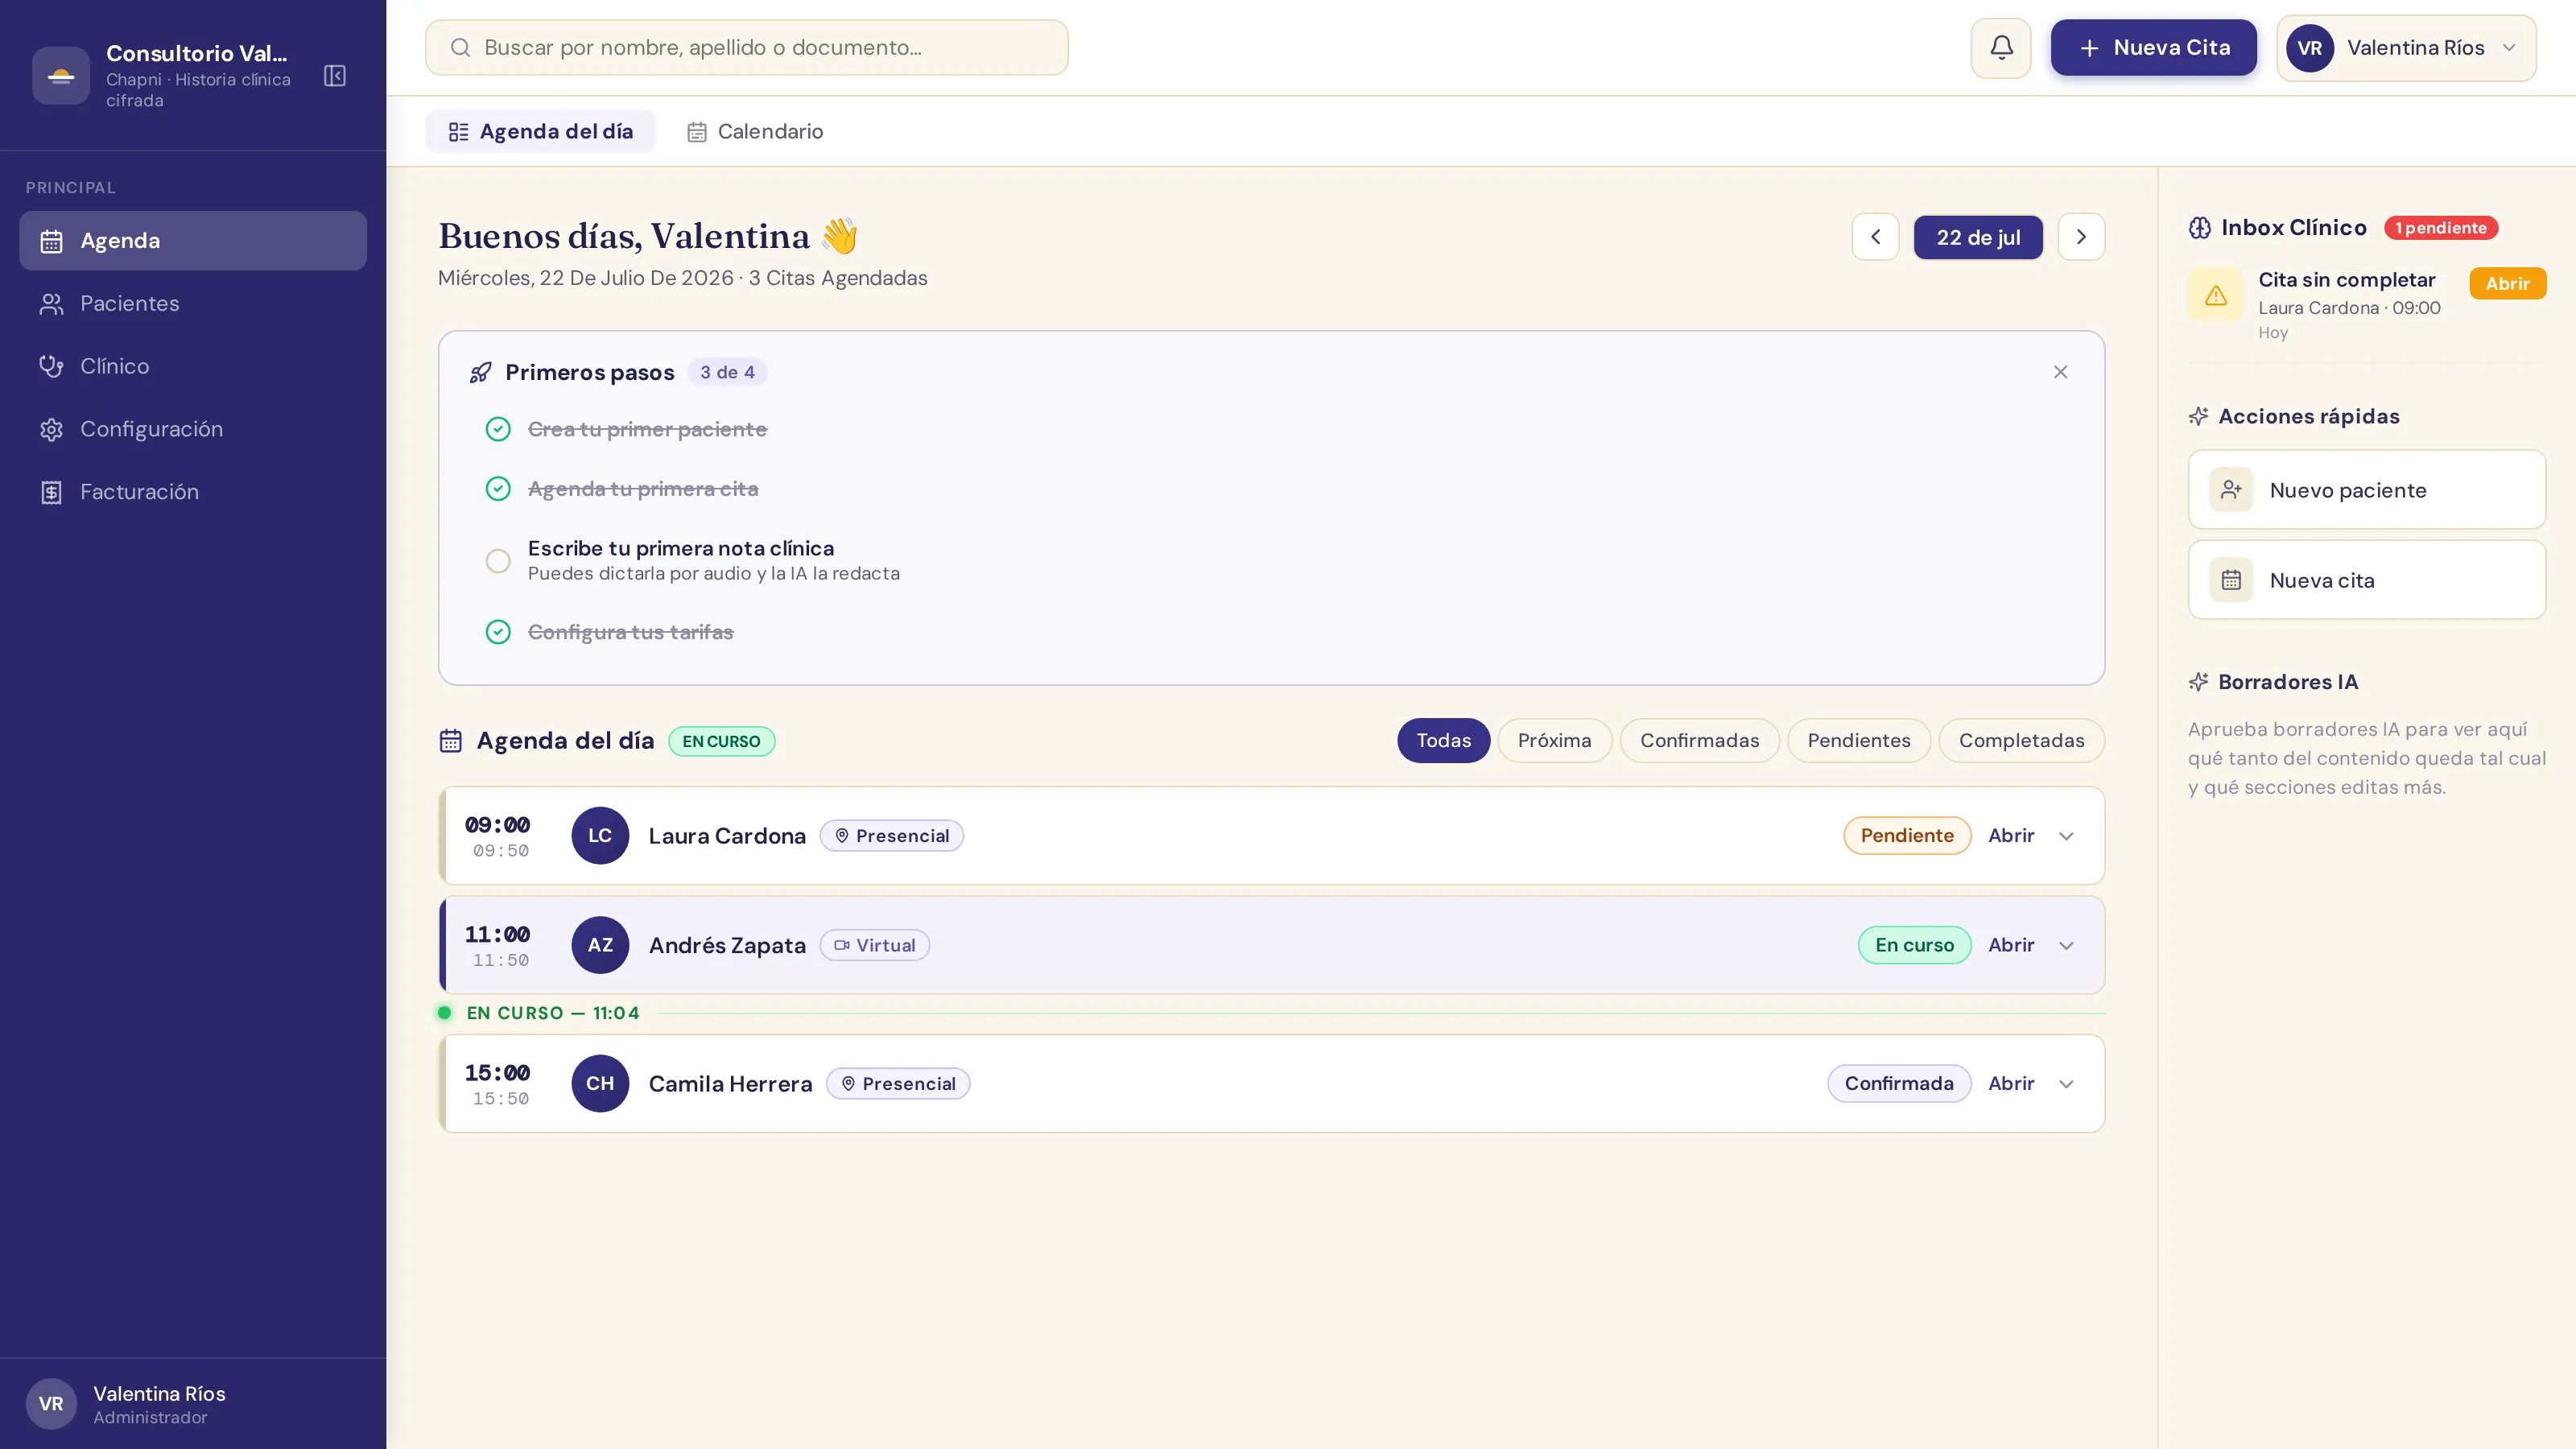Image resolution: width=2576 pixels, height=1449 pixels.
Task: Focus the patient search field
Action: tap(746, 48)
